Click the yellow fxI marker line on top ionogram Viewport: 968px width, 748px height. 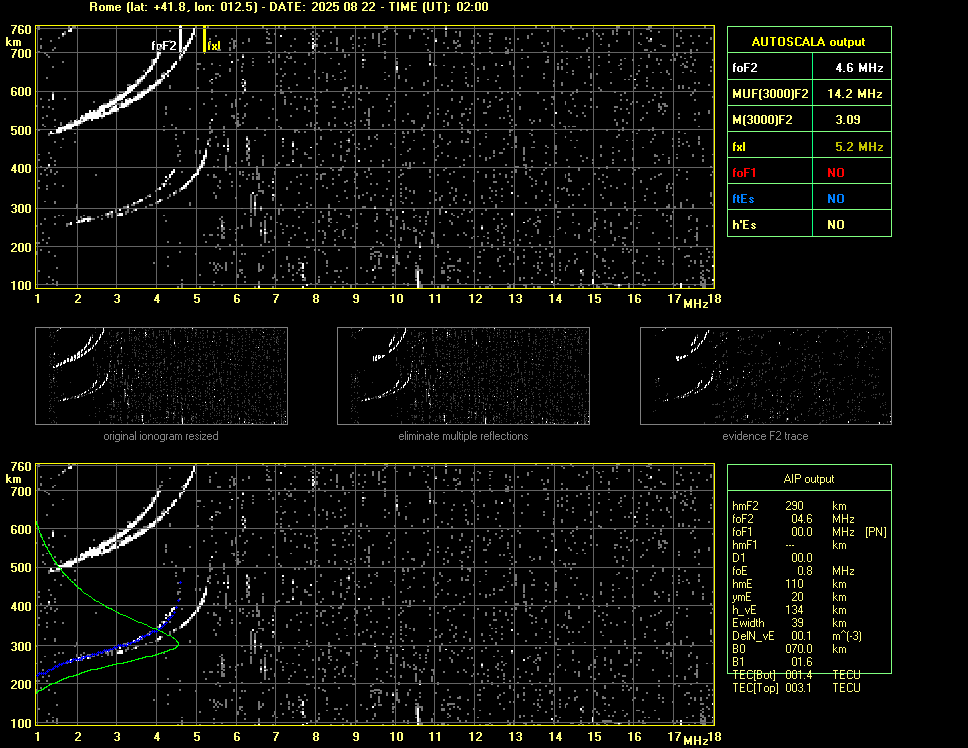(204, 39)
